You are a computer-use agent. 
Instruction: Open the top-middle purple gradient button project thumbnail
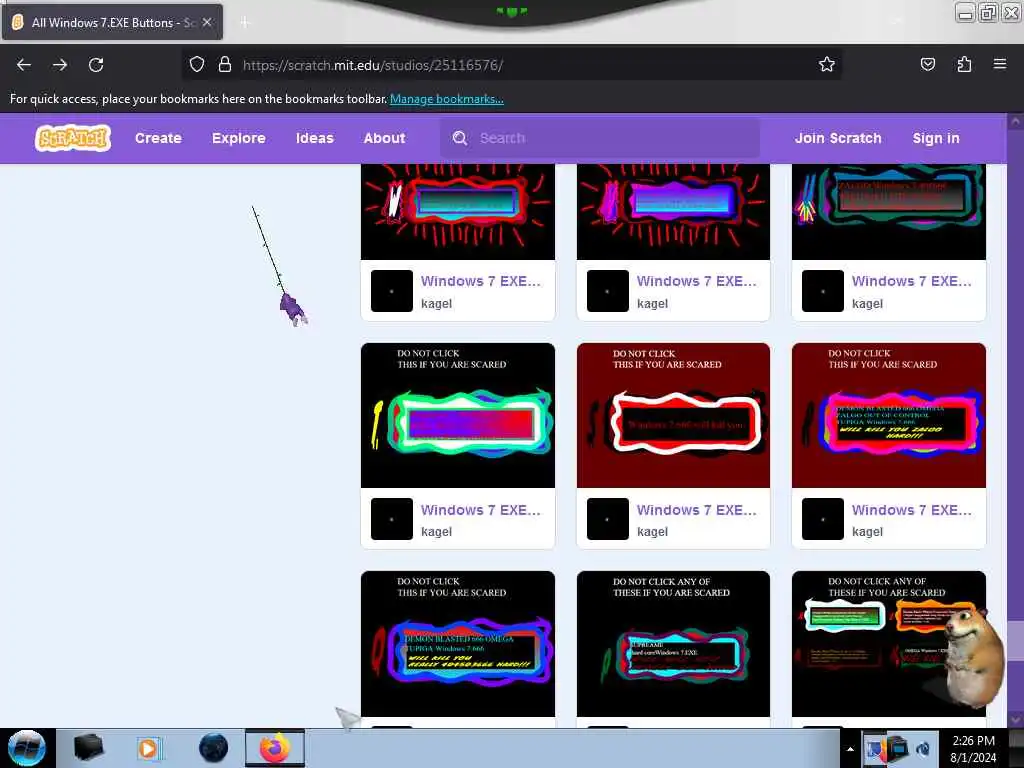tap(673, 212)
